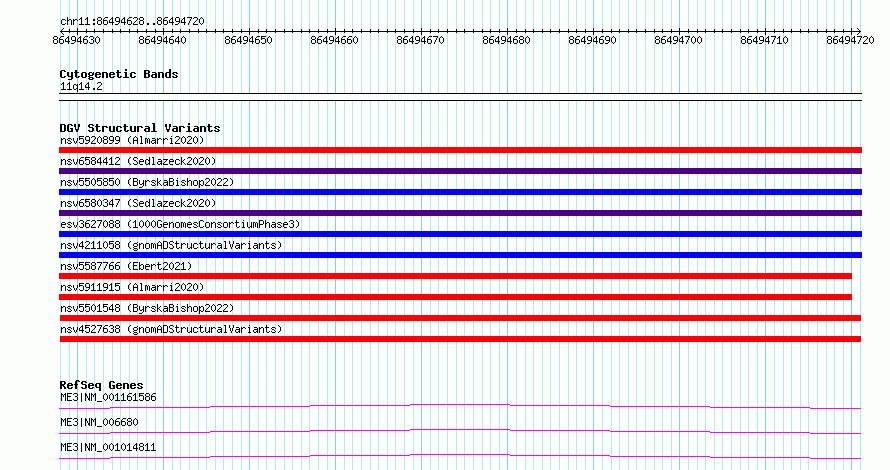This screenshot has height=470, width=890.
Task: Click the 11q14.2 band label
Action: pos(81,87)
